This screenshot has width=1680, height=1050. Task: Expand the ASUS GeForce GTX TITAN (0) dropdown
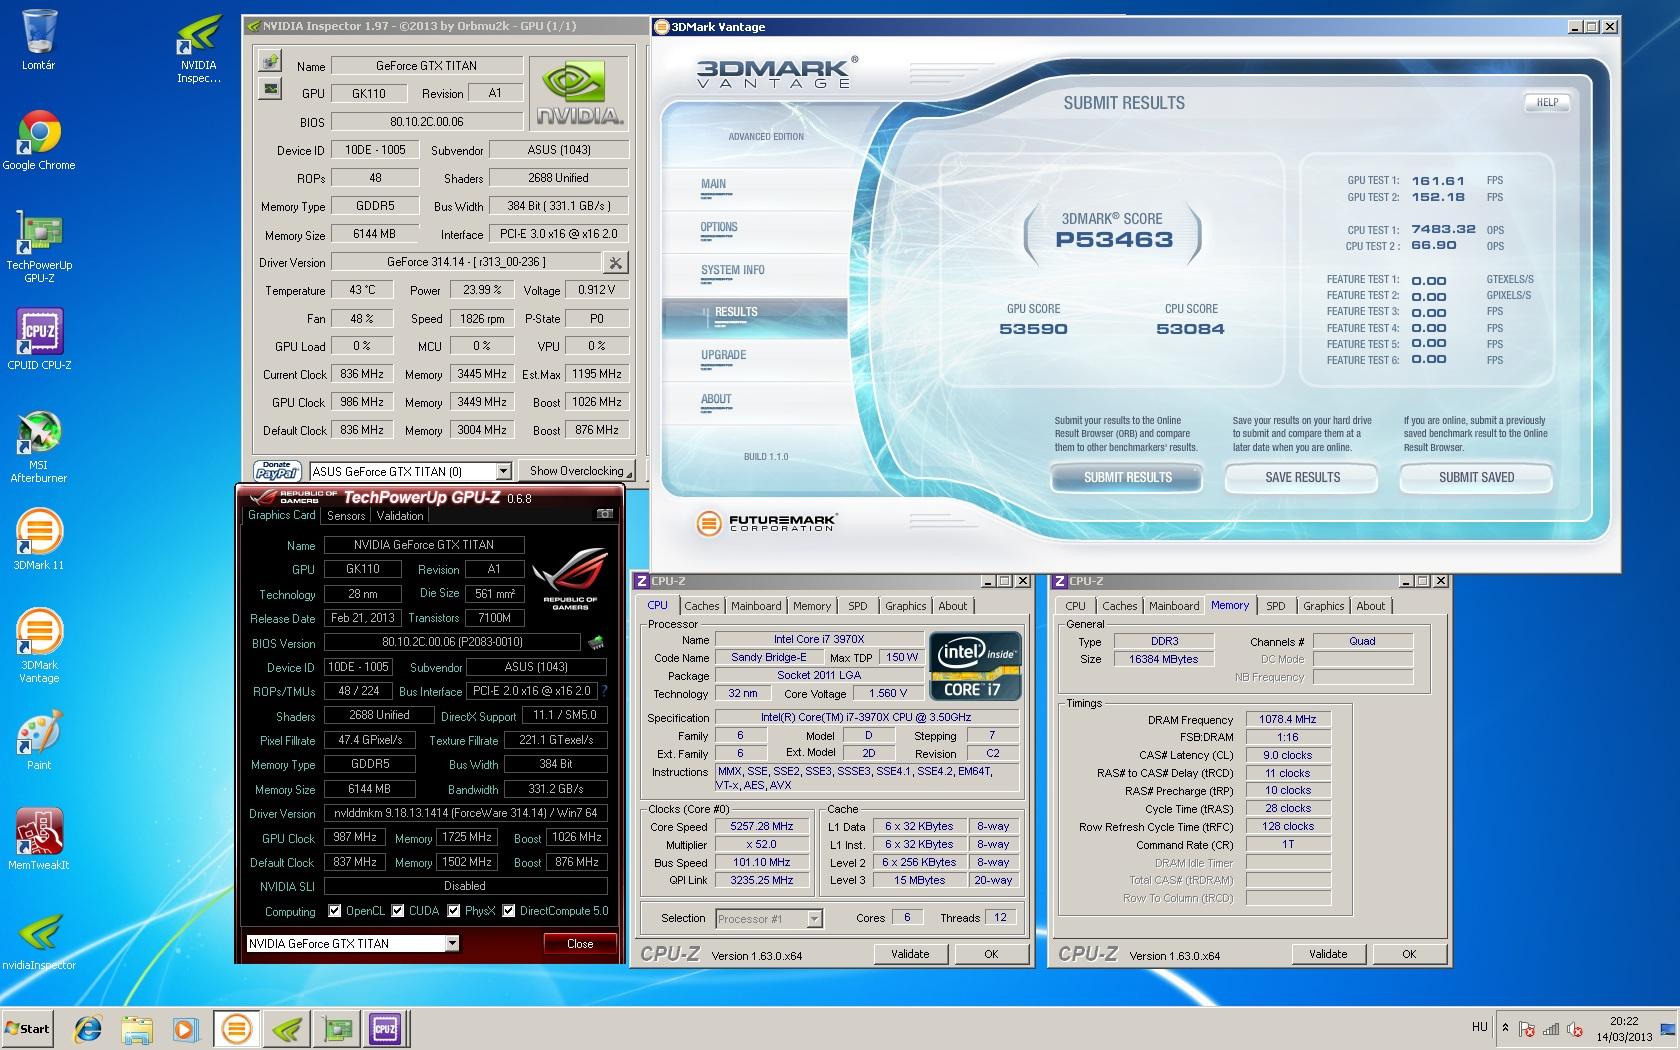504,471
